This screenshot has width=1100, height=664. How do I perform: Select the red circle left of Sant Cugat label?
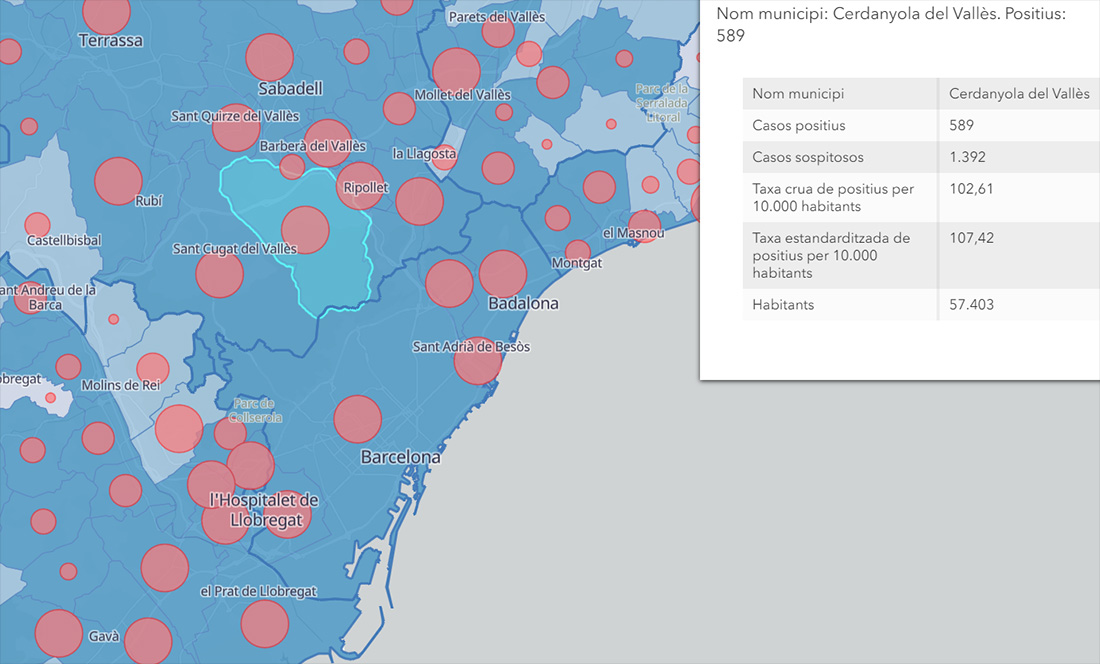coord(219,274)
